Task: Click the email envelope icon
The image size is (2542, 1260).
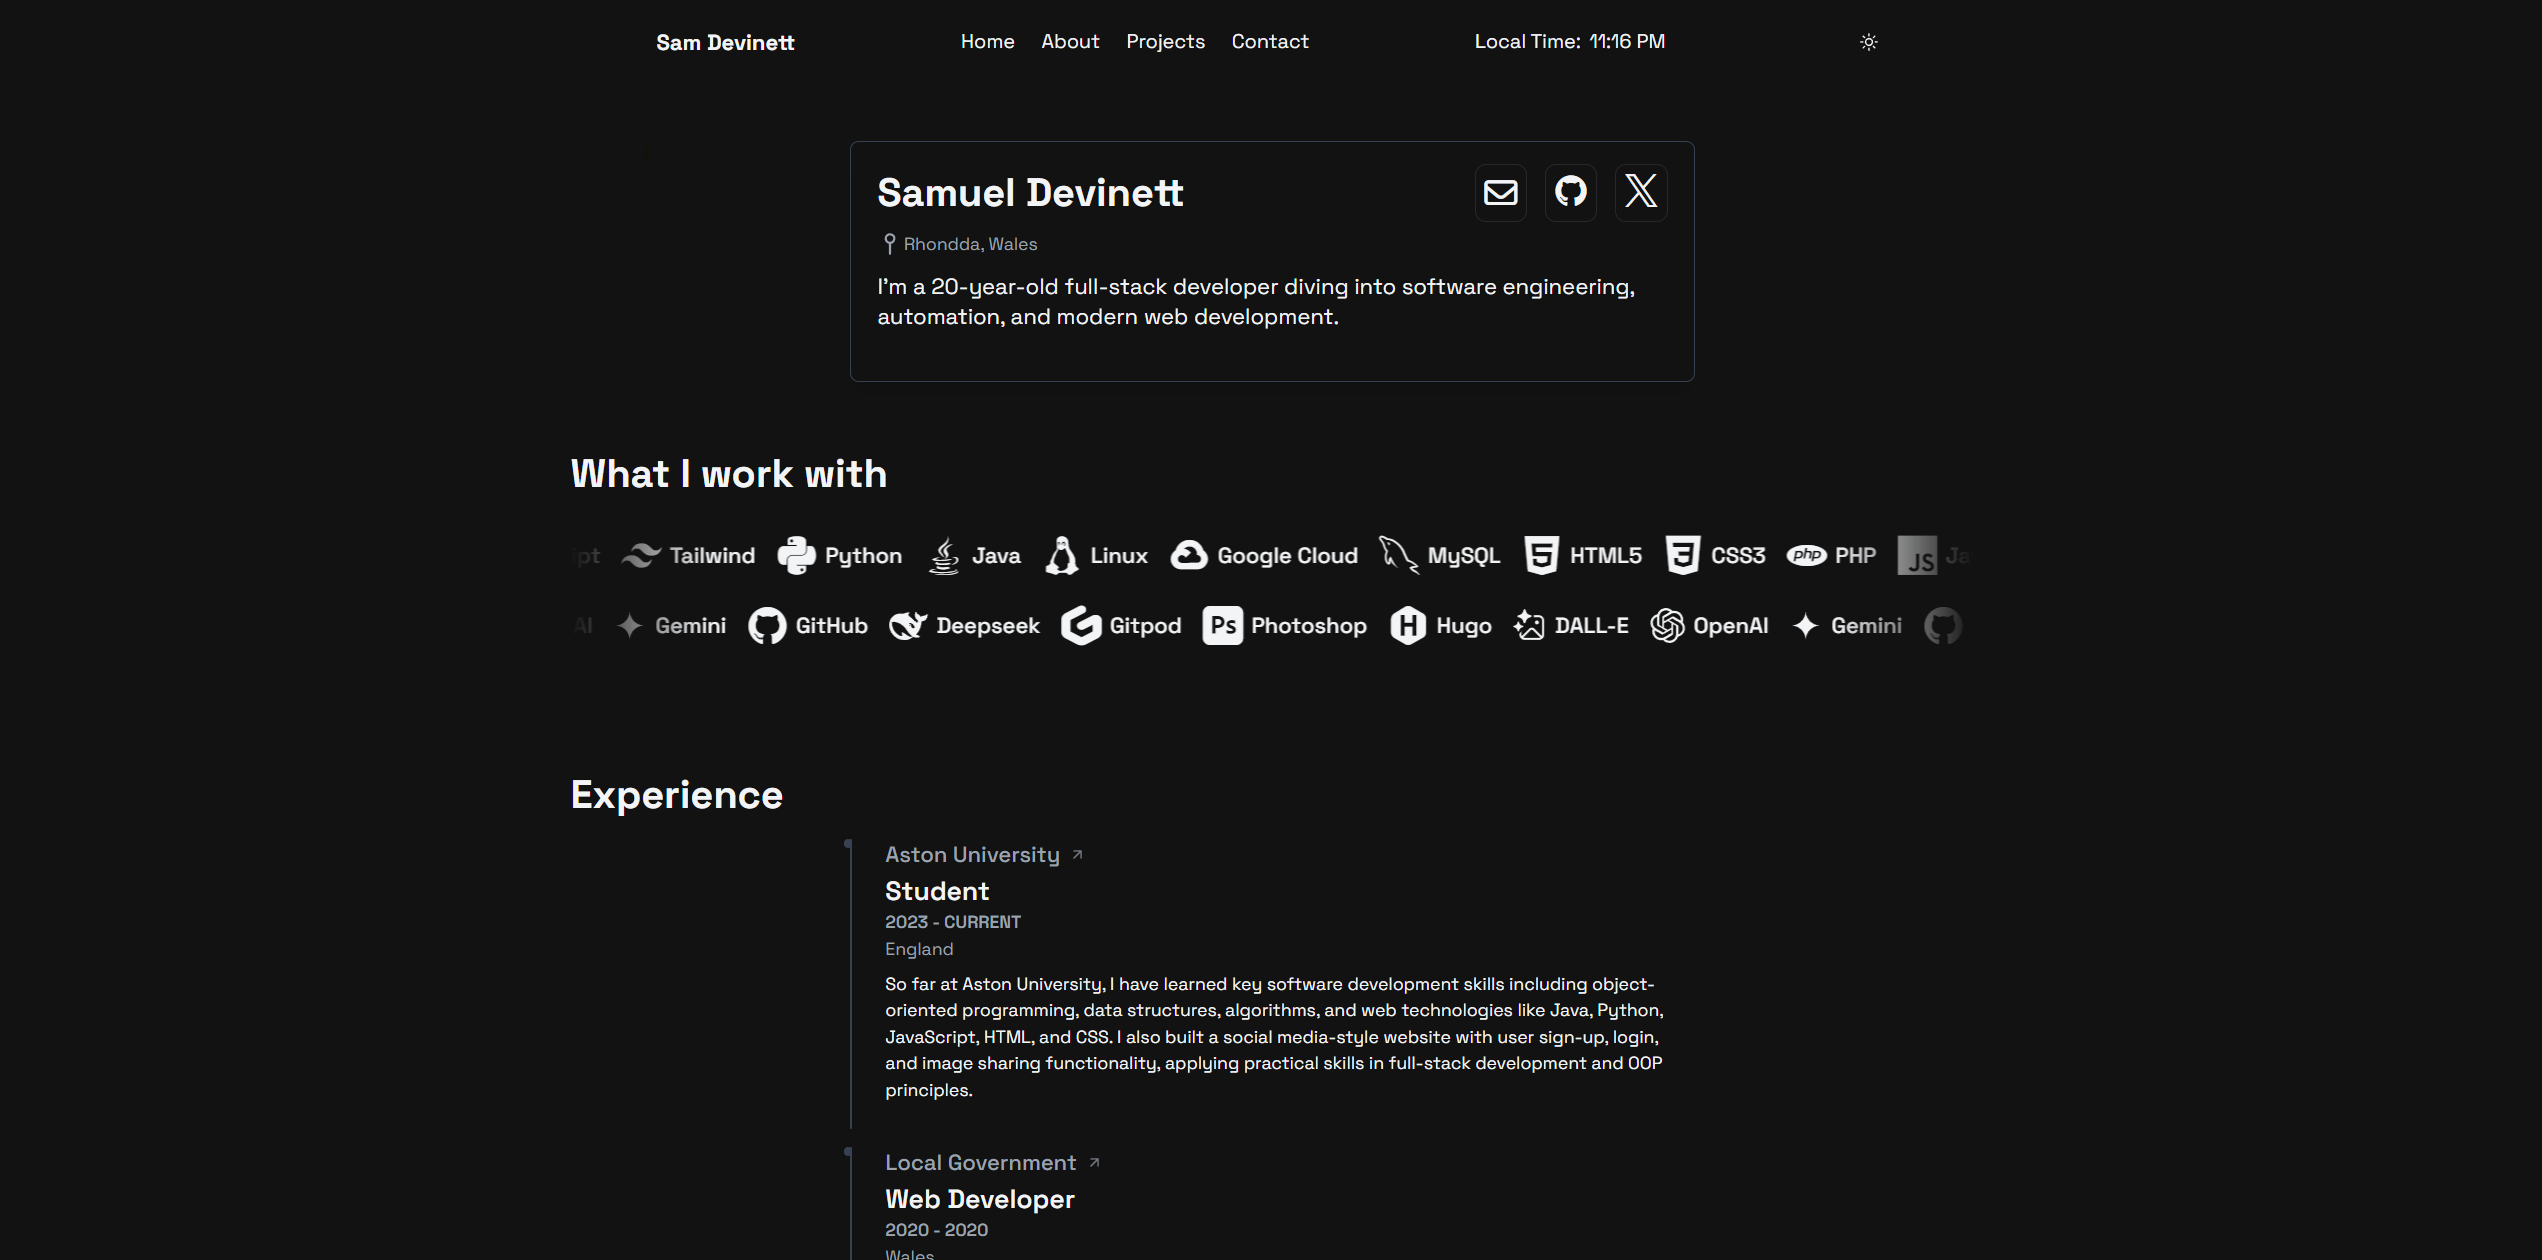Action: pyautogui.click(x=1500, y=192)
